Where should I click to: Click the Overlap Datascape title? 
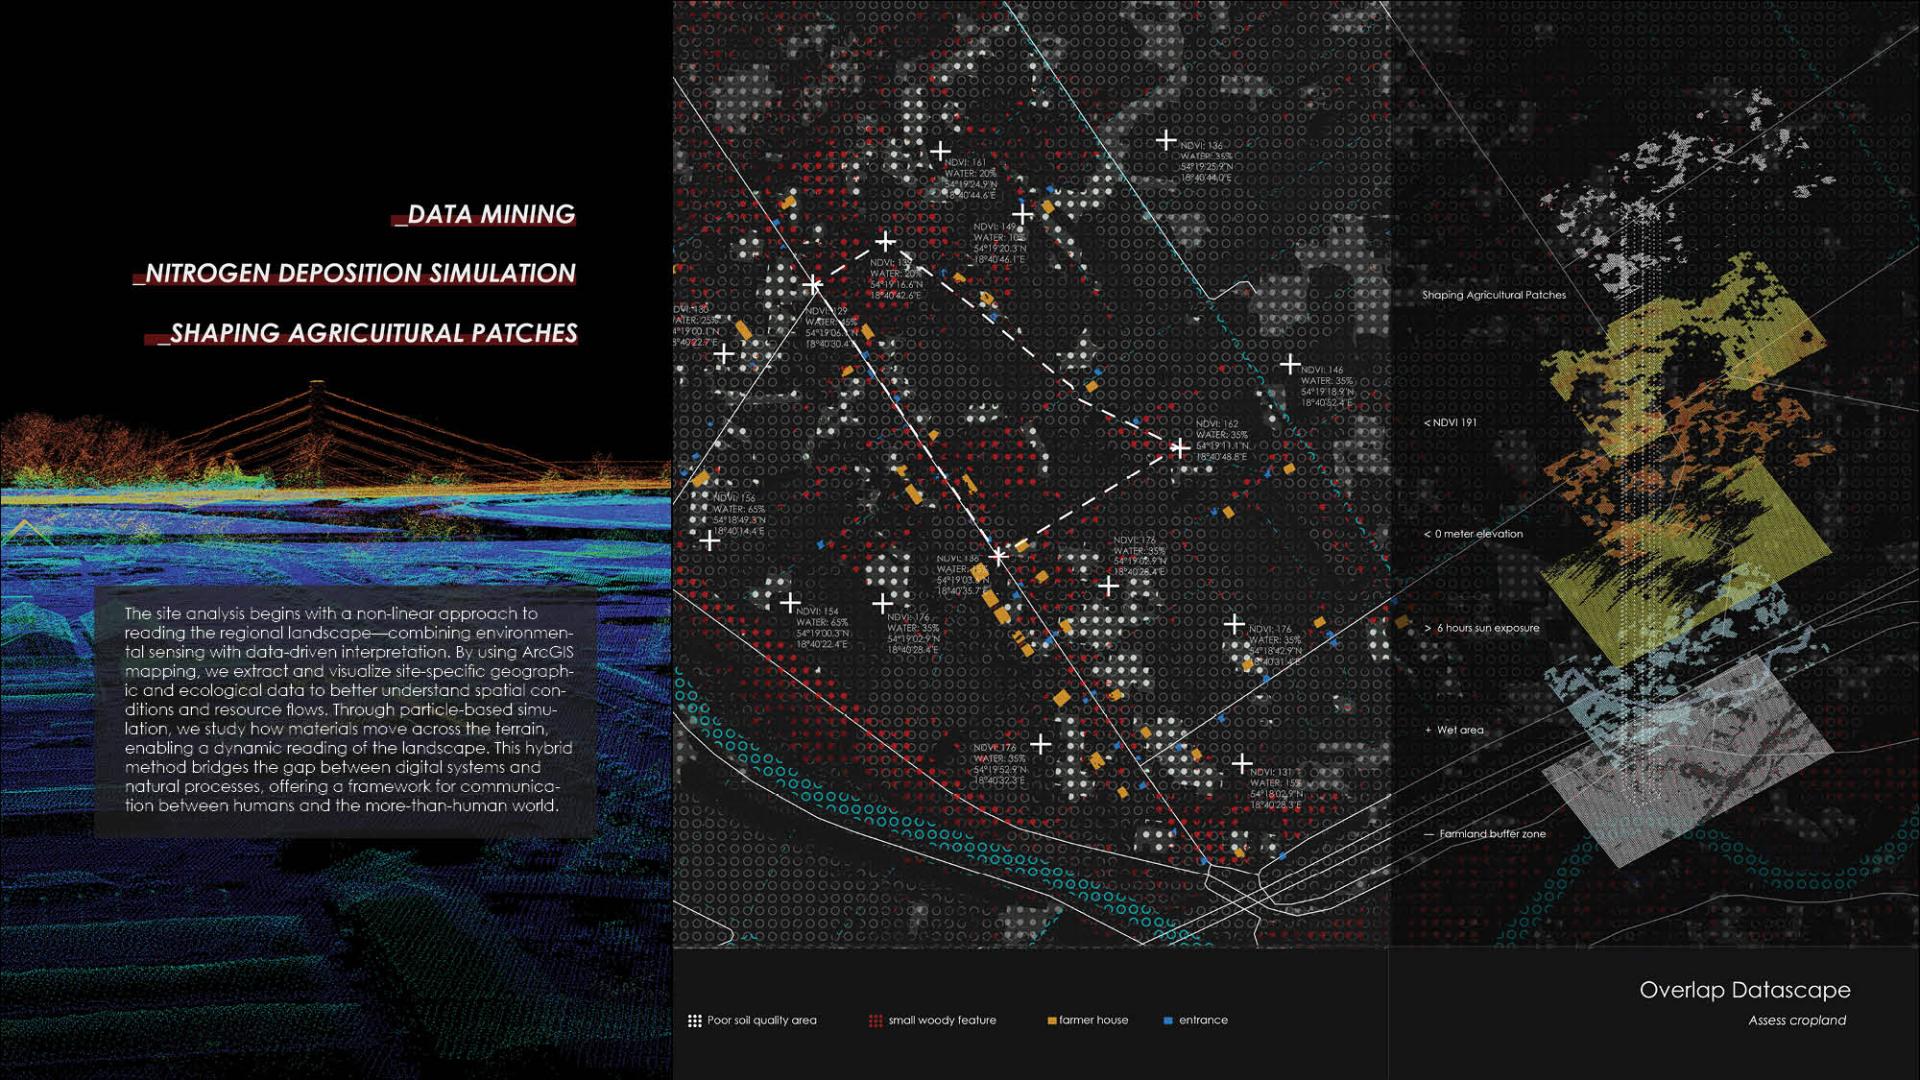pyautogui.click(x=1744, y=990)
